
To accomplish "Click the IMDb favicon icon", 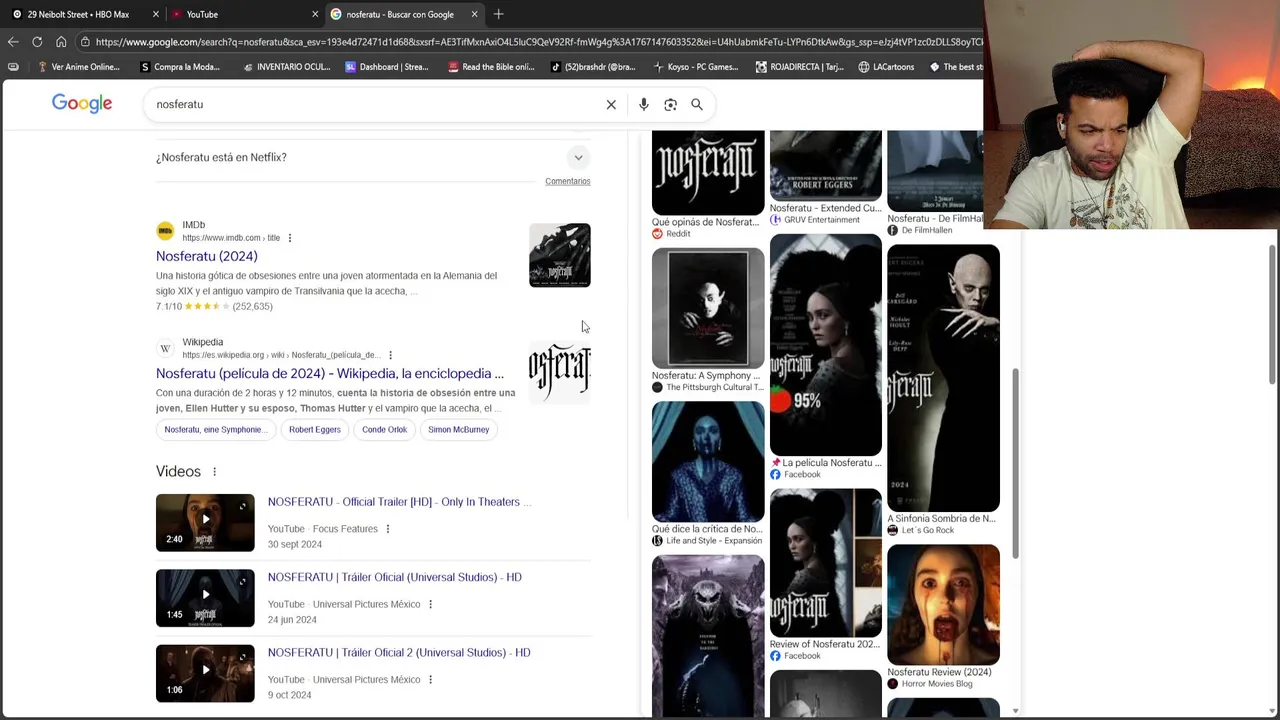I will coord(165,231).
